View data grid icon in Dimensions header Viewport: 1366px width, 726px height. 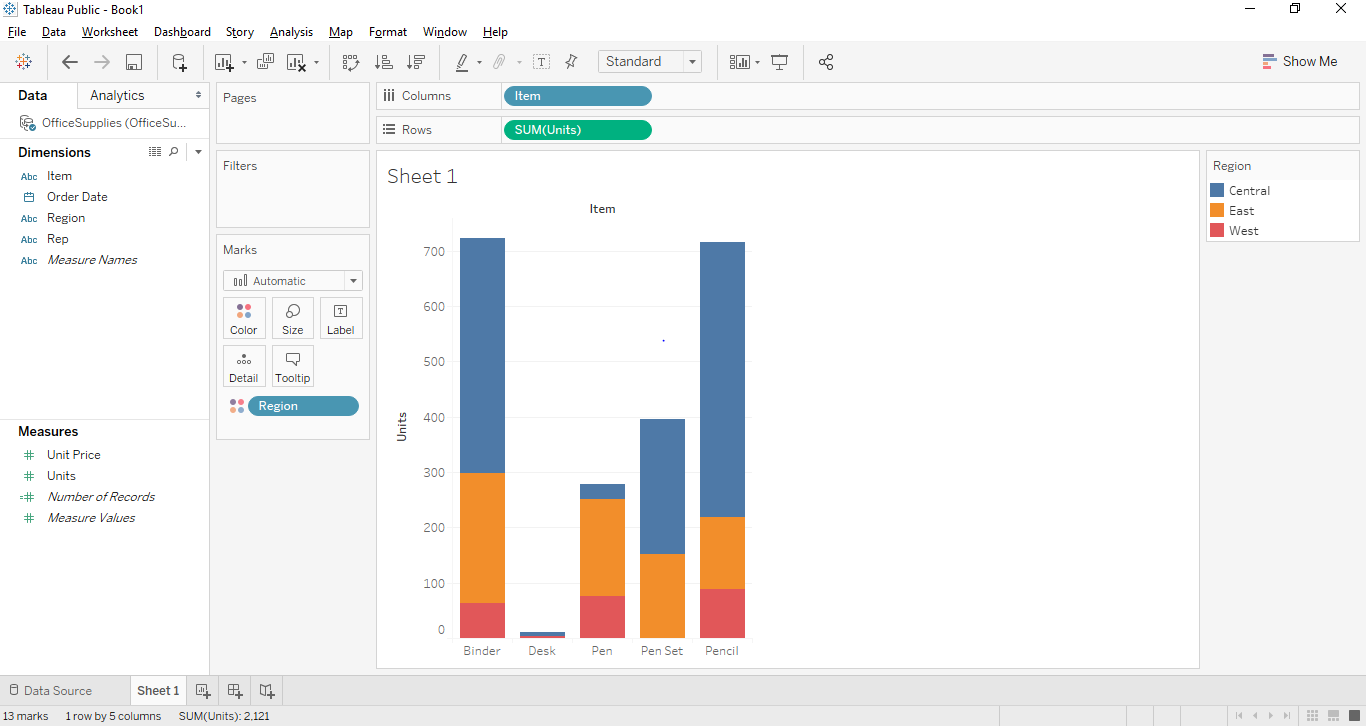155,152
